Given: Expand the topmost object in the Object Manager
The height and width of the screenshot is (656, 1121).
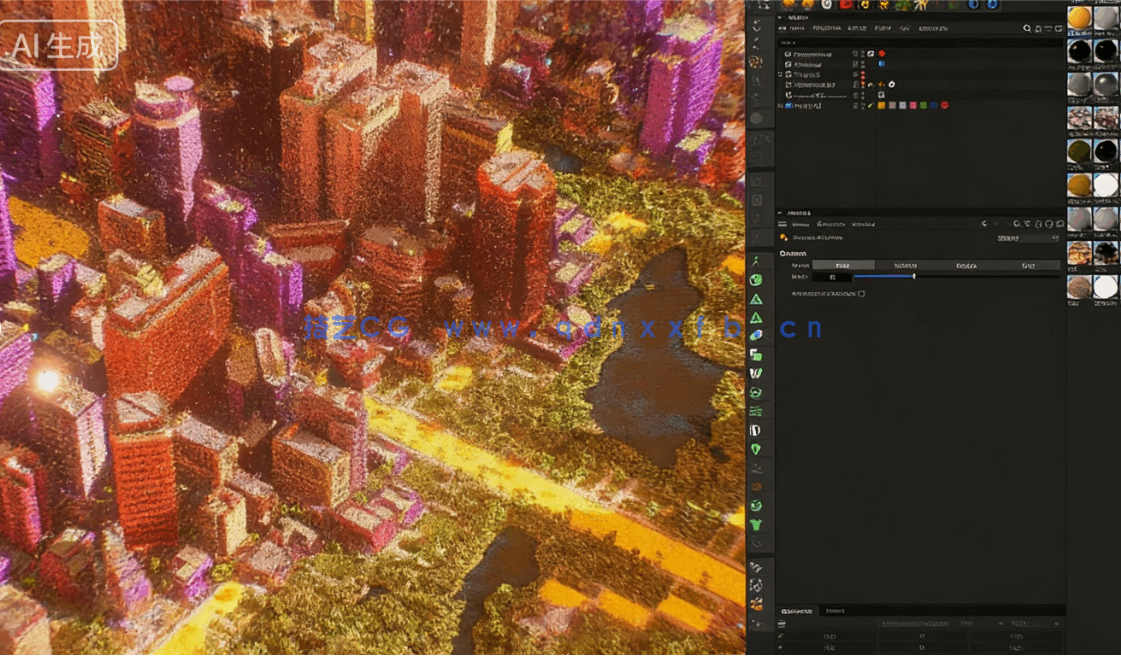Looking at the screenshot, I should [x=782, y=53].
